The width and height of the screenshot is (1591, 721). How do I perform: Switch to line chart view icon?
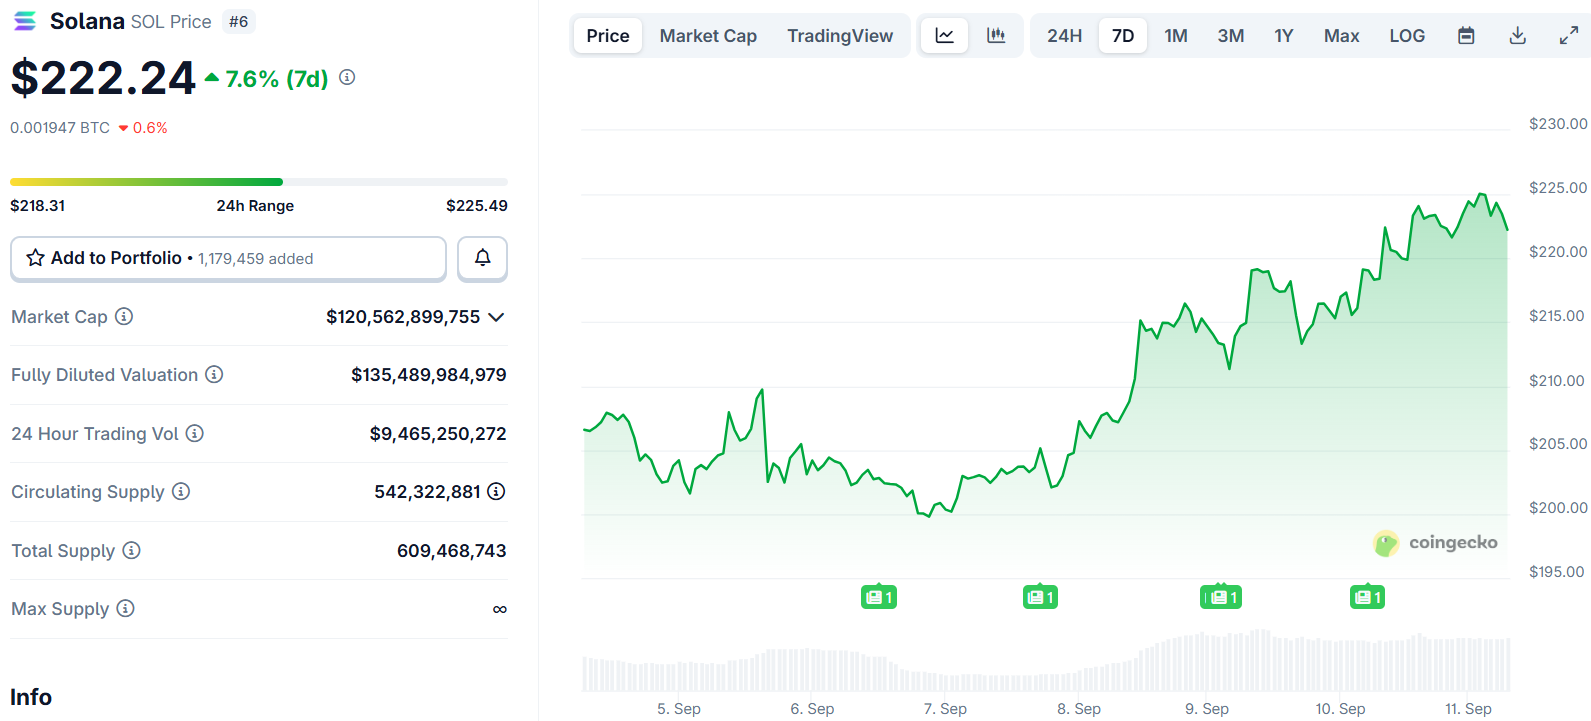[x=944, y=36]
